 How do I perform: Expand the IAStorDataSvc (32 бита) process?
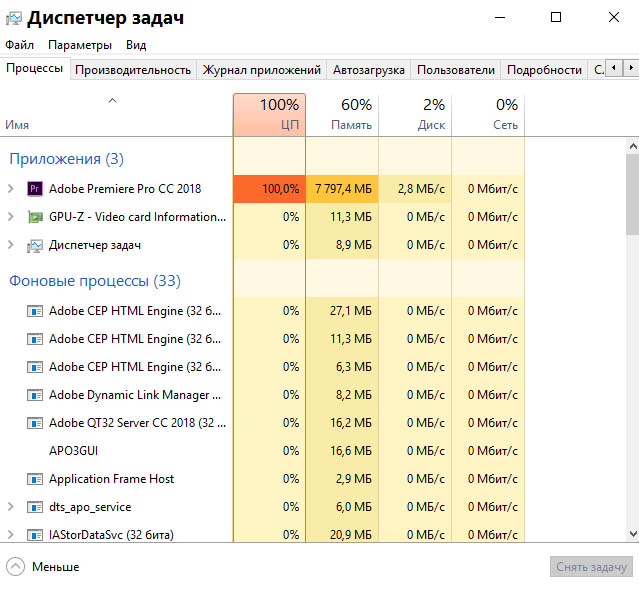(11, 535)
